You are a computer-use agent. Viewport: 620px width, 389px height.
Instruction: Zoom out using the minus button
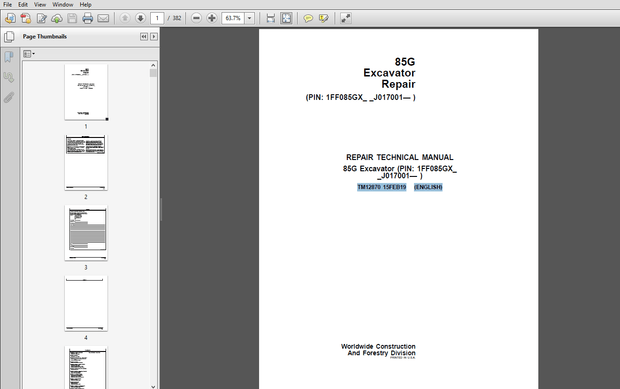tap(196, 18)
